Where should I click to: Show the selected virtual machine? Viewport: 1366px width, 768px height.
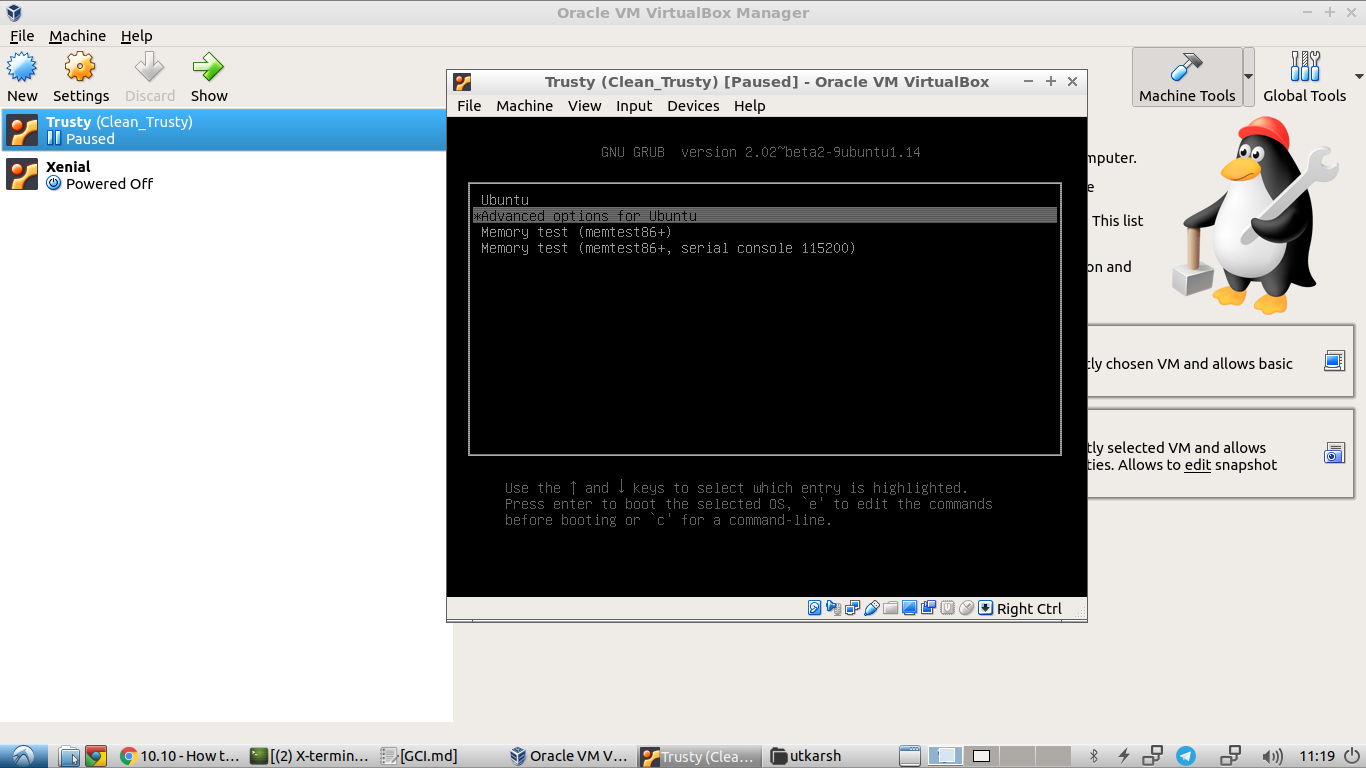pos(208,75)
